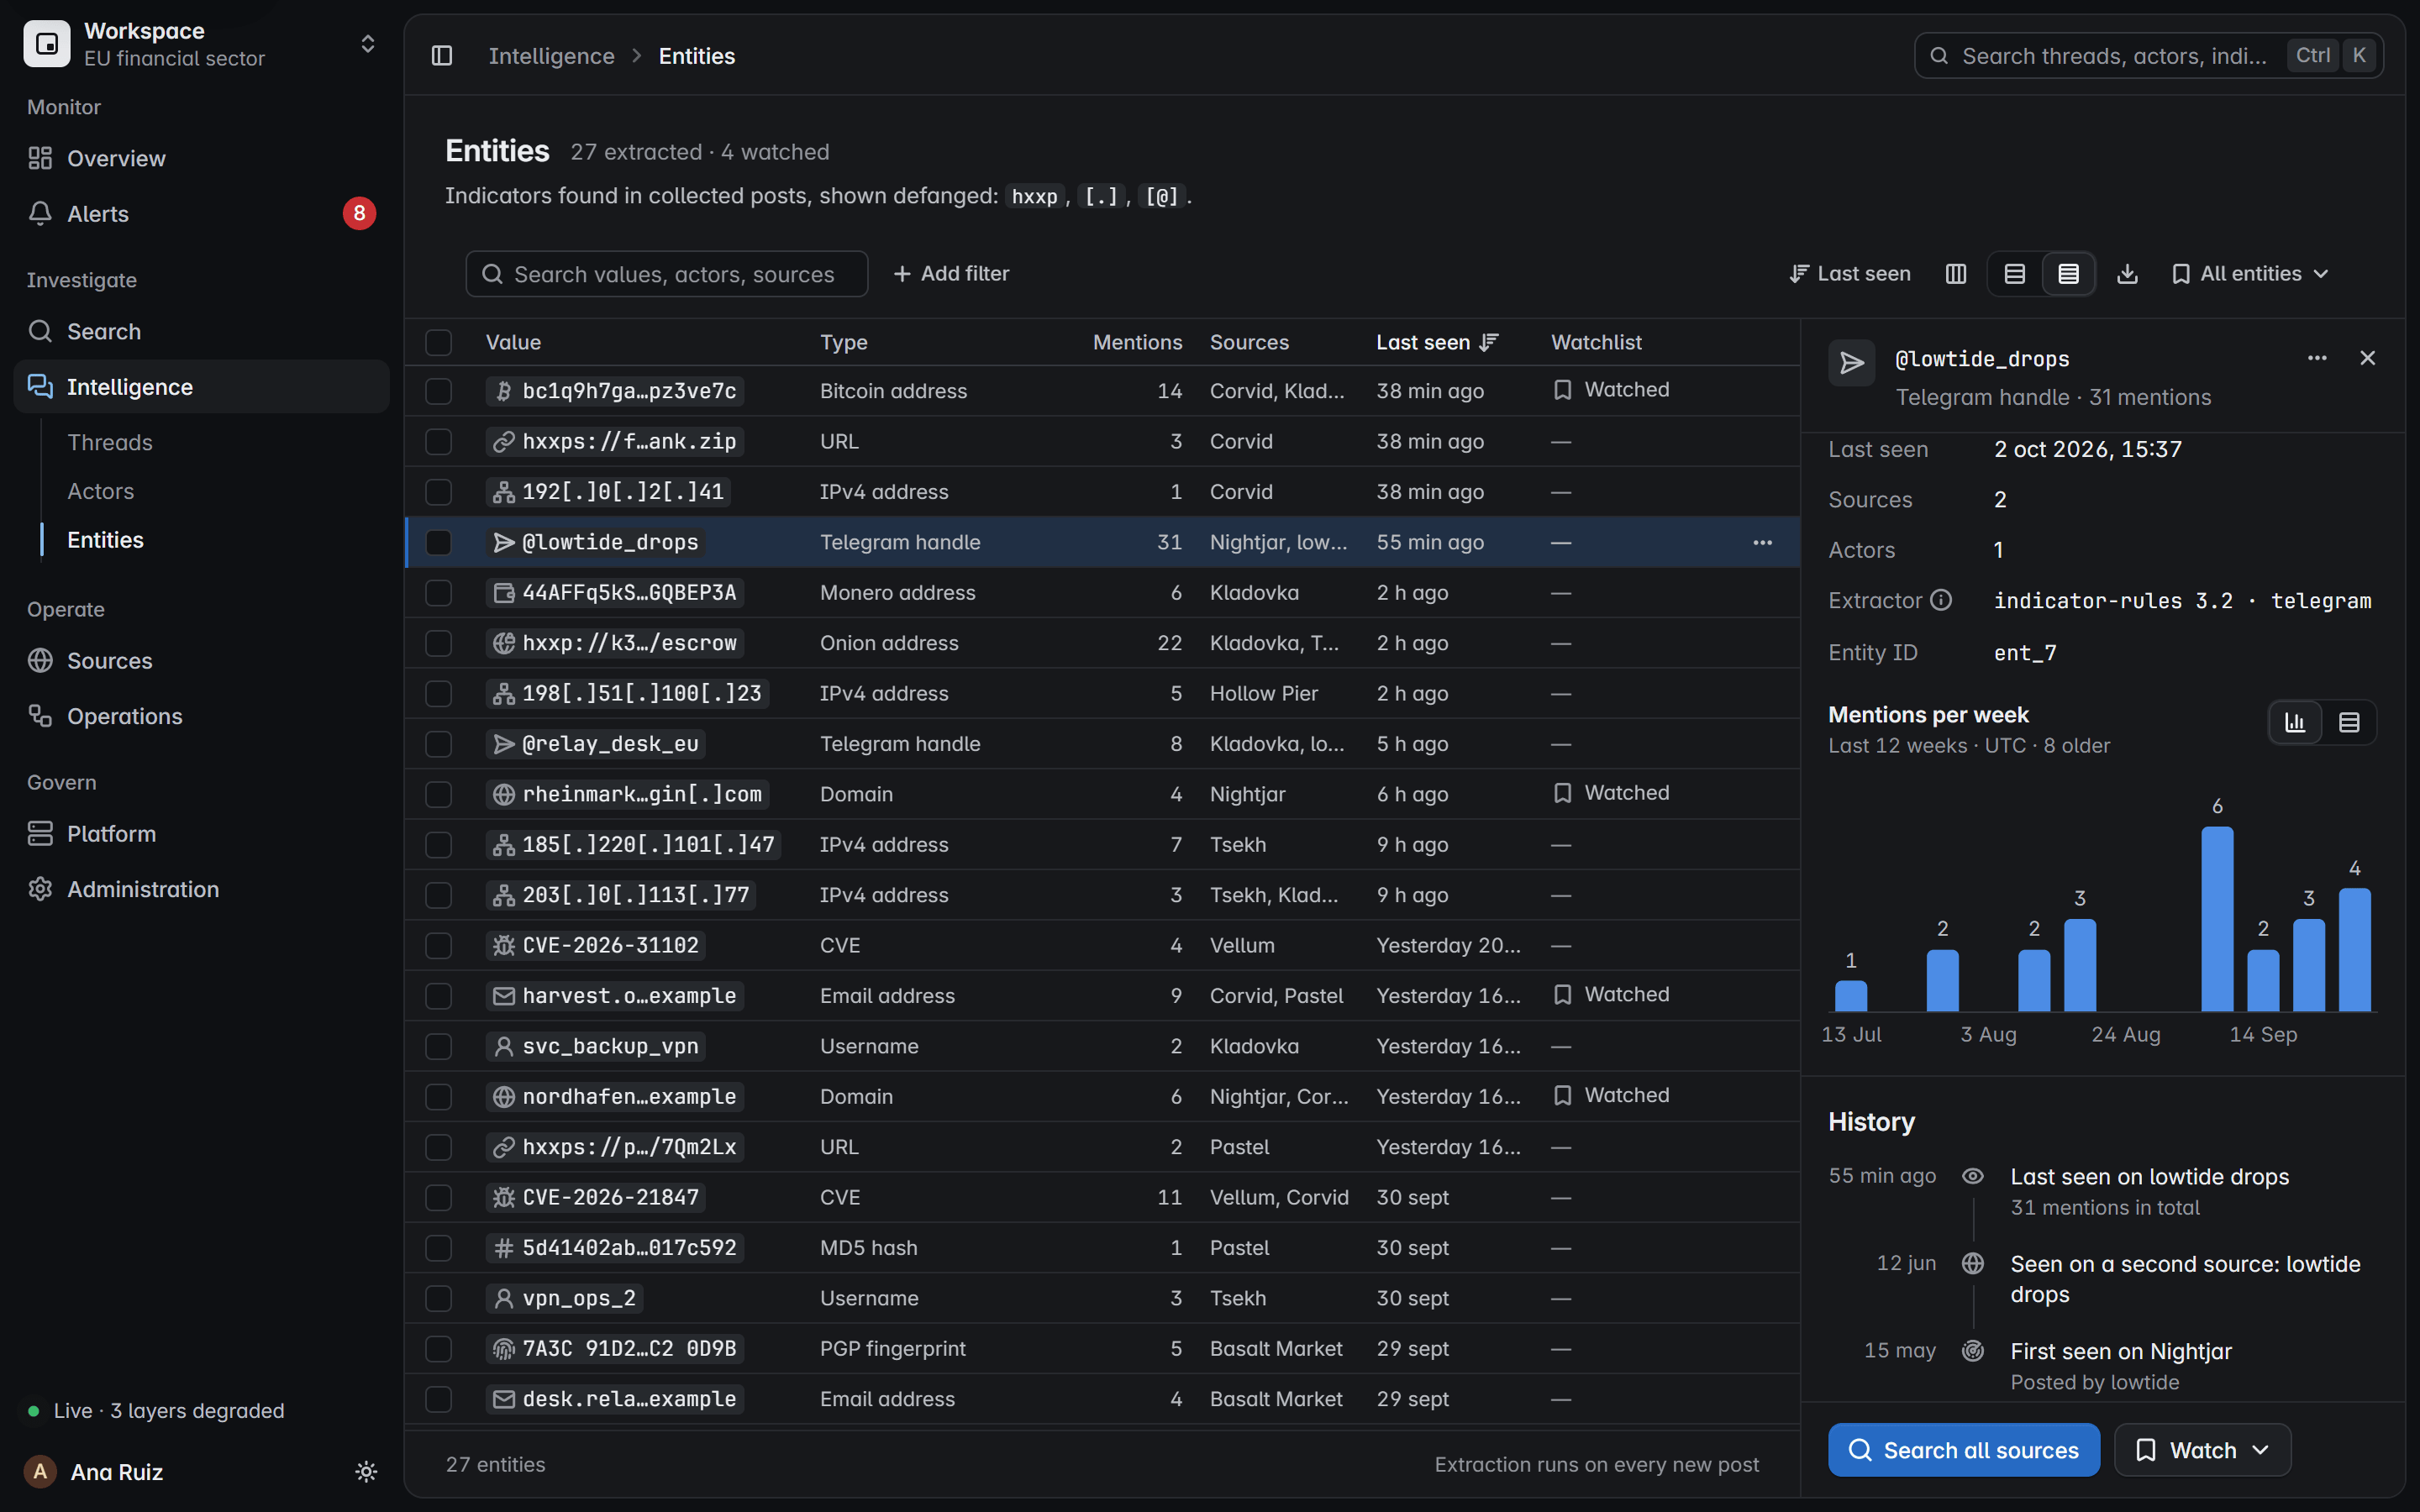Toggle the theme sun icon
This screenshot has height=1512, width=2420.
point(366,1472)
